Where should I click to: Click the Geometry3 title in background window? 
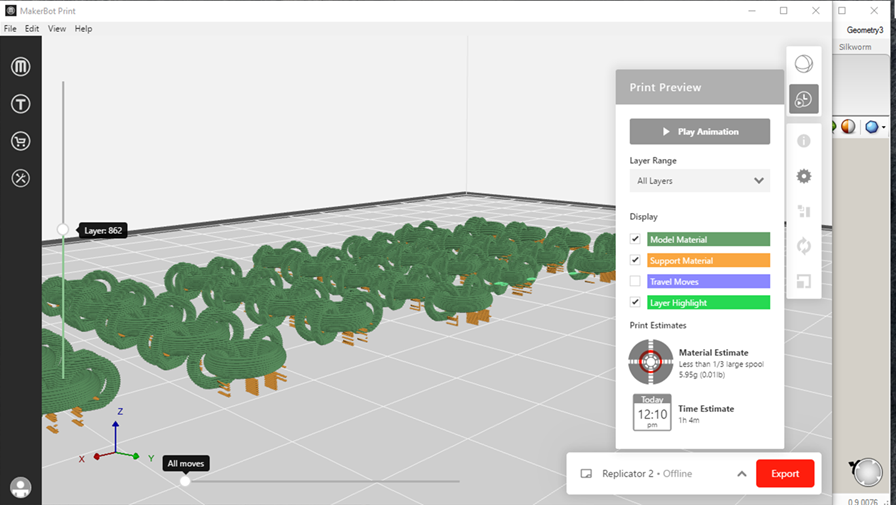[x=865, y=30]
